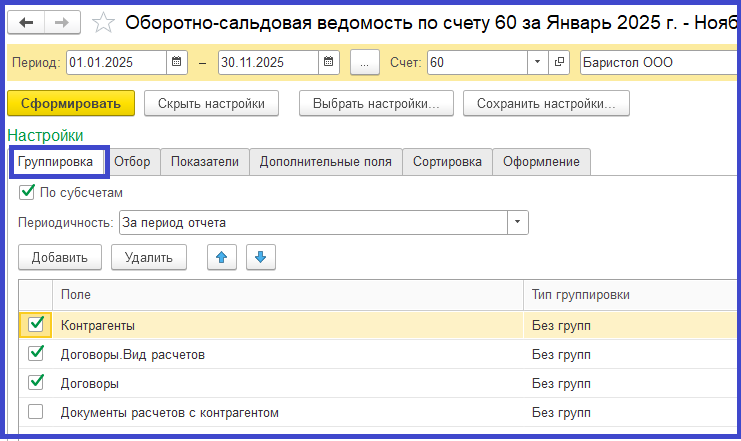Open calendar for end date 30.11.2025
Viewport: 741px width, 441px height.
[329, 62]
